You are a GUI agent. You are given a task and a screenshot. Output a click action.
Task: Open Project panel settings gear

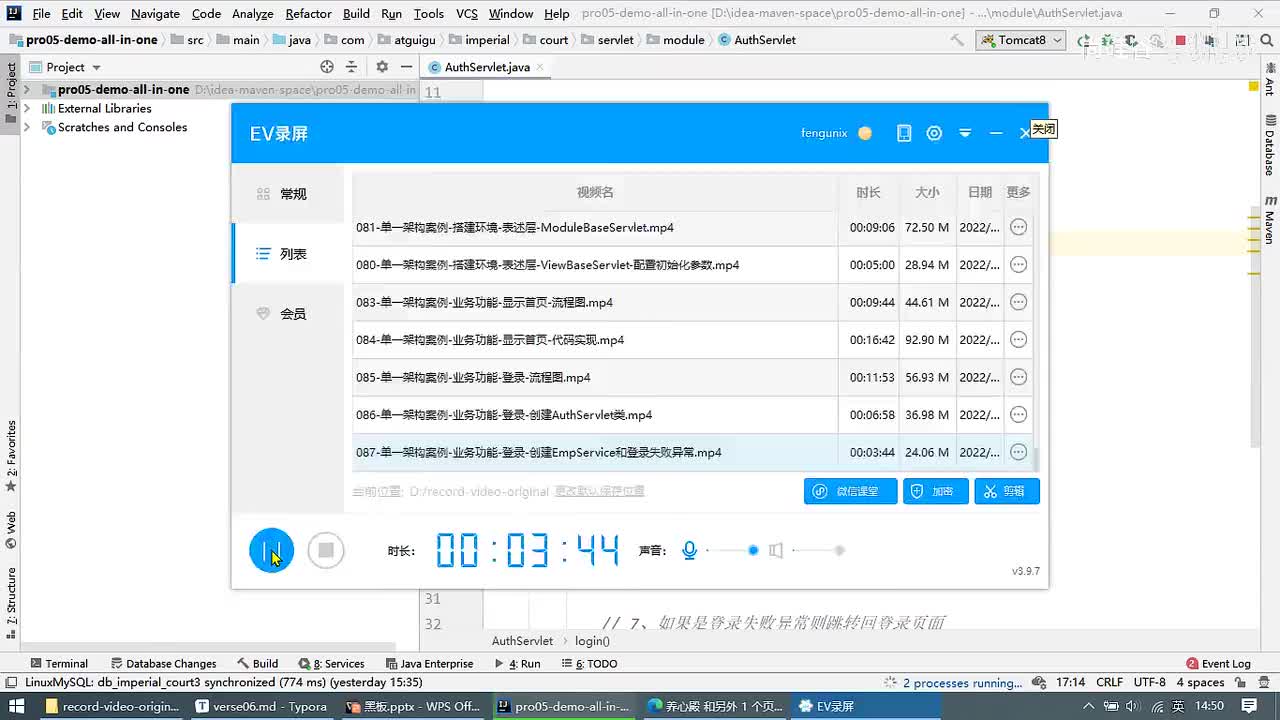[x=381, y=67]
